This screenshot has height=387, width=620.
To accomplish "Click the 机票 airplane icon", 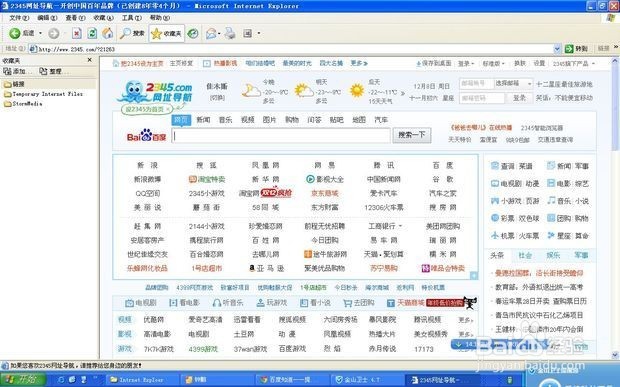I will (x=495, y=236).
